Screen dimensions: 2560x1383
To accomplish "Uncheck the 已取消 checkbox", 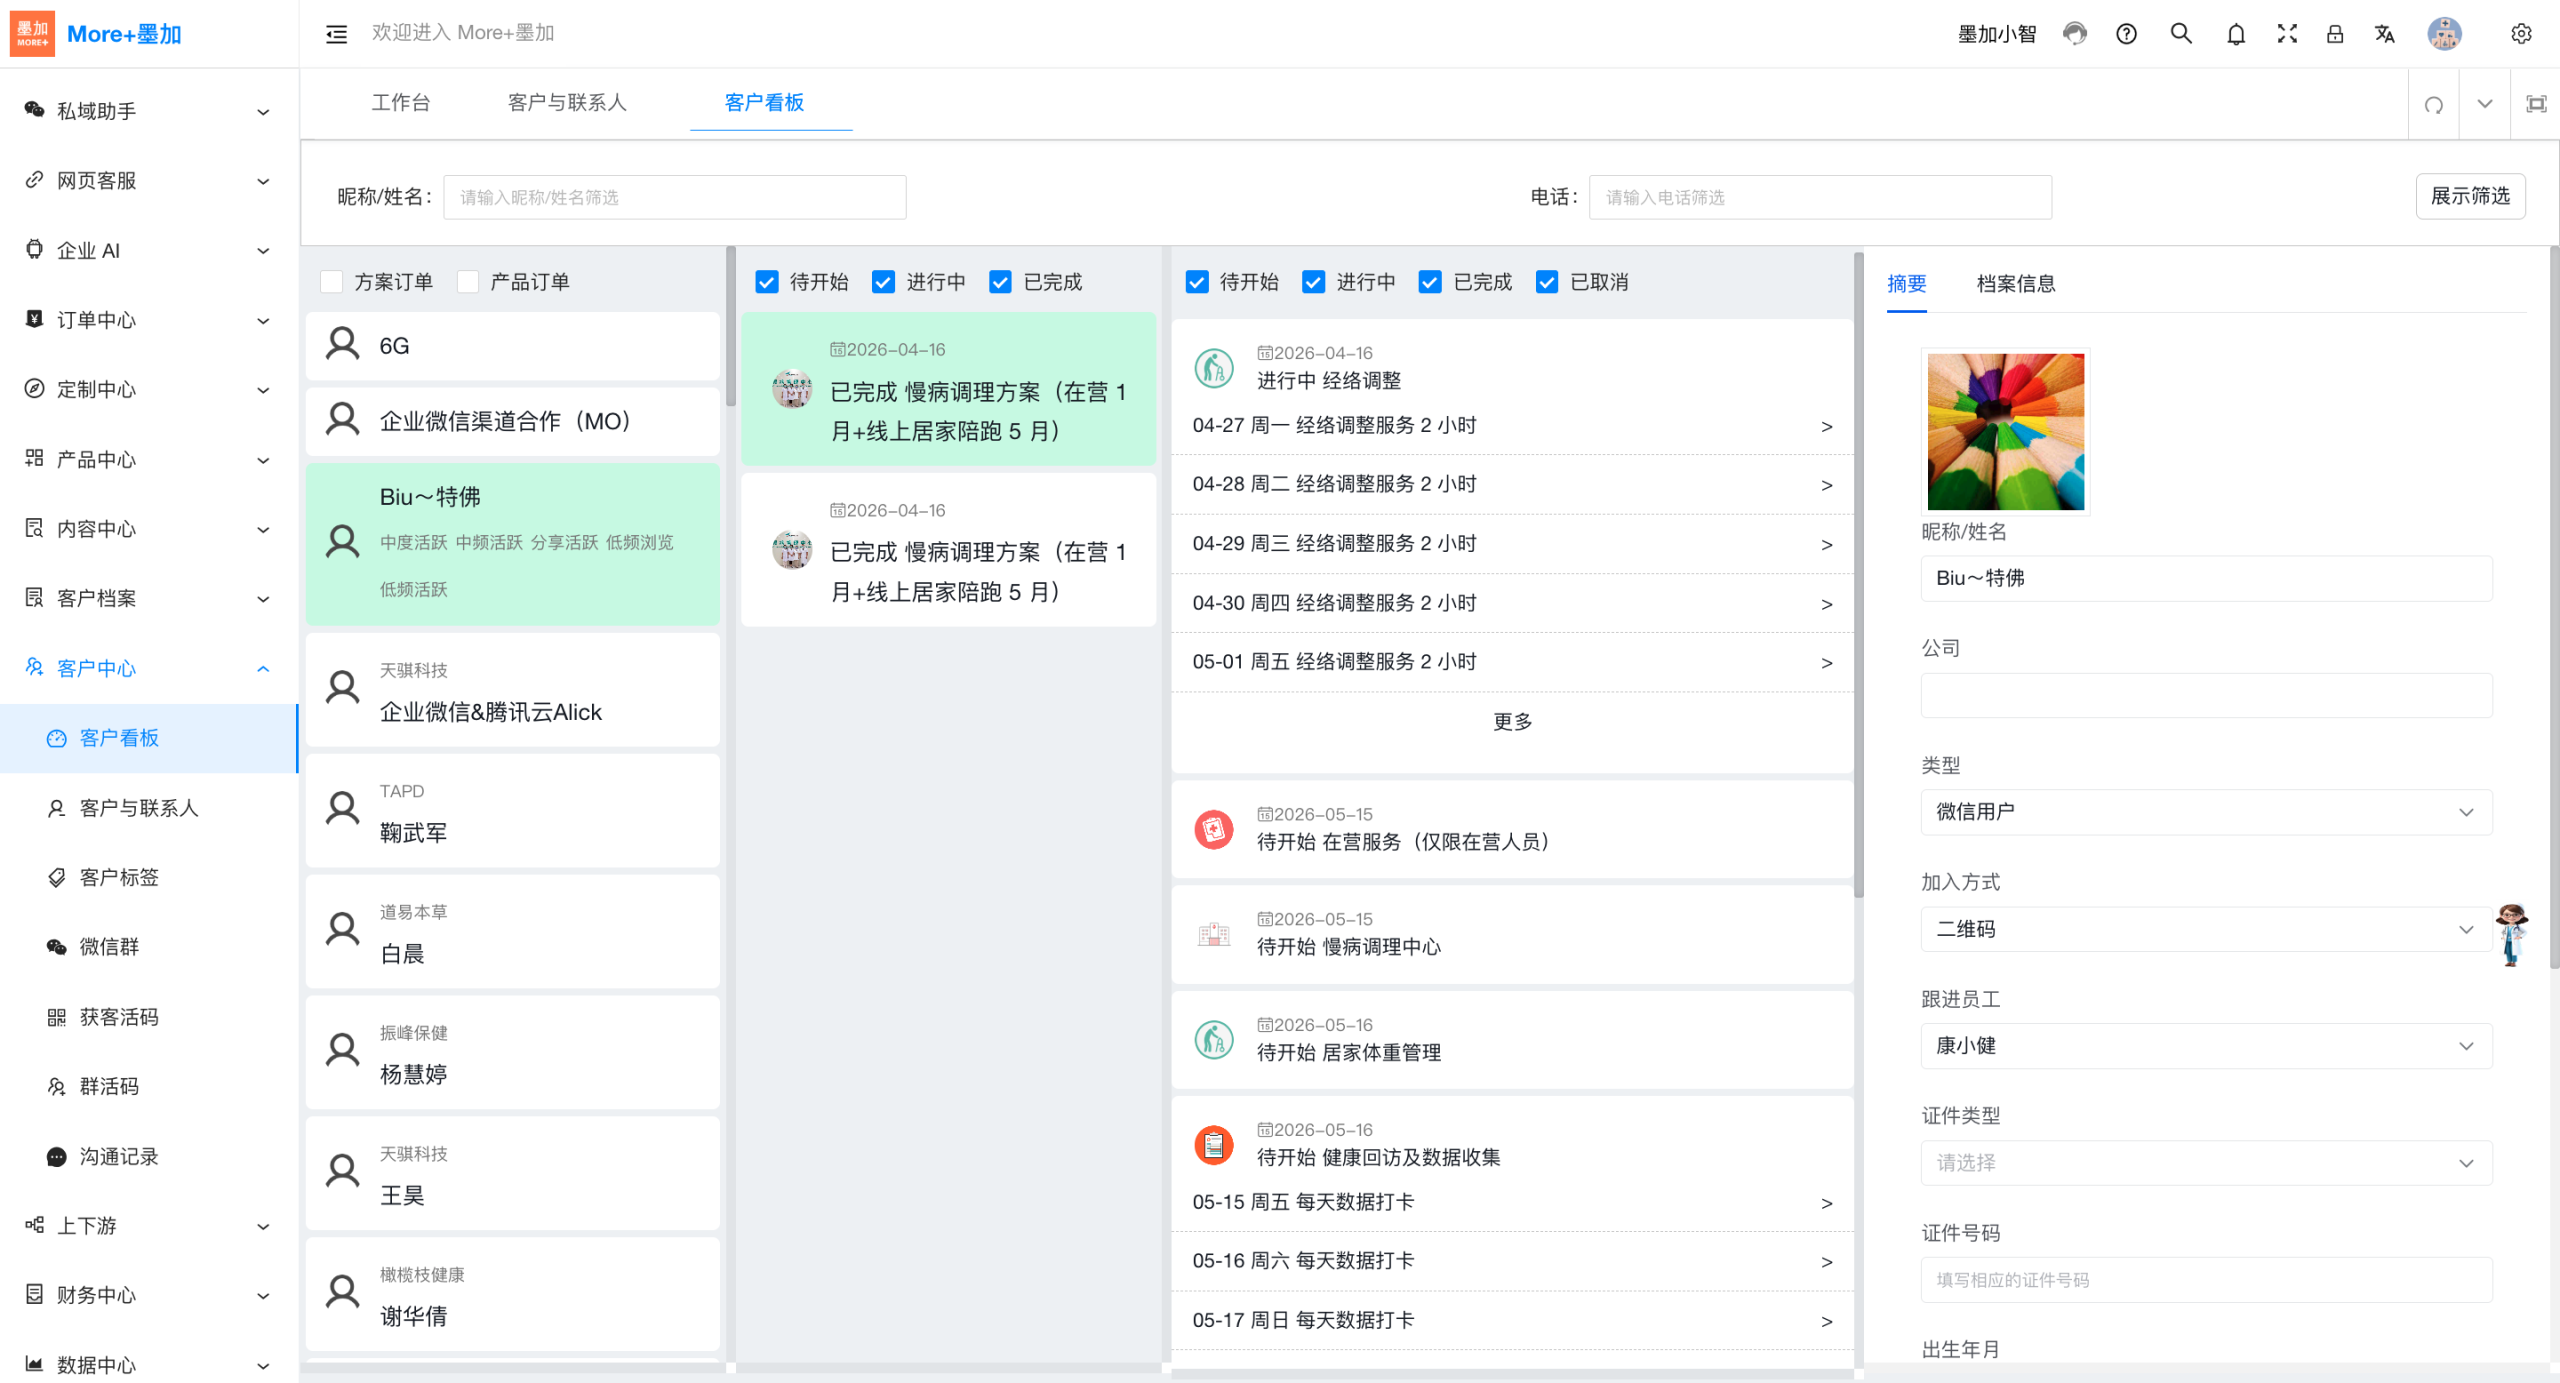I will point(1547,282).
